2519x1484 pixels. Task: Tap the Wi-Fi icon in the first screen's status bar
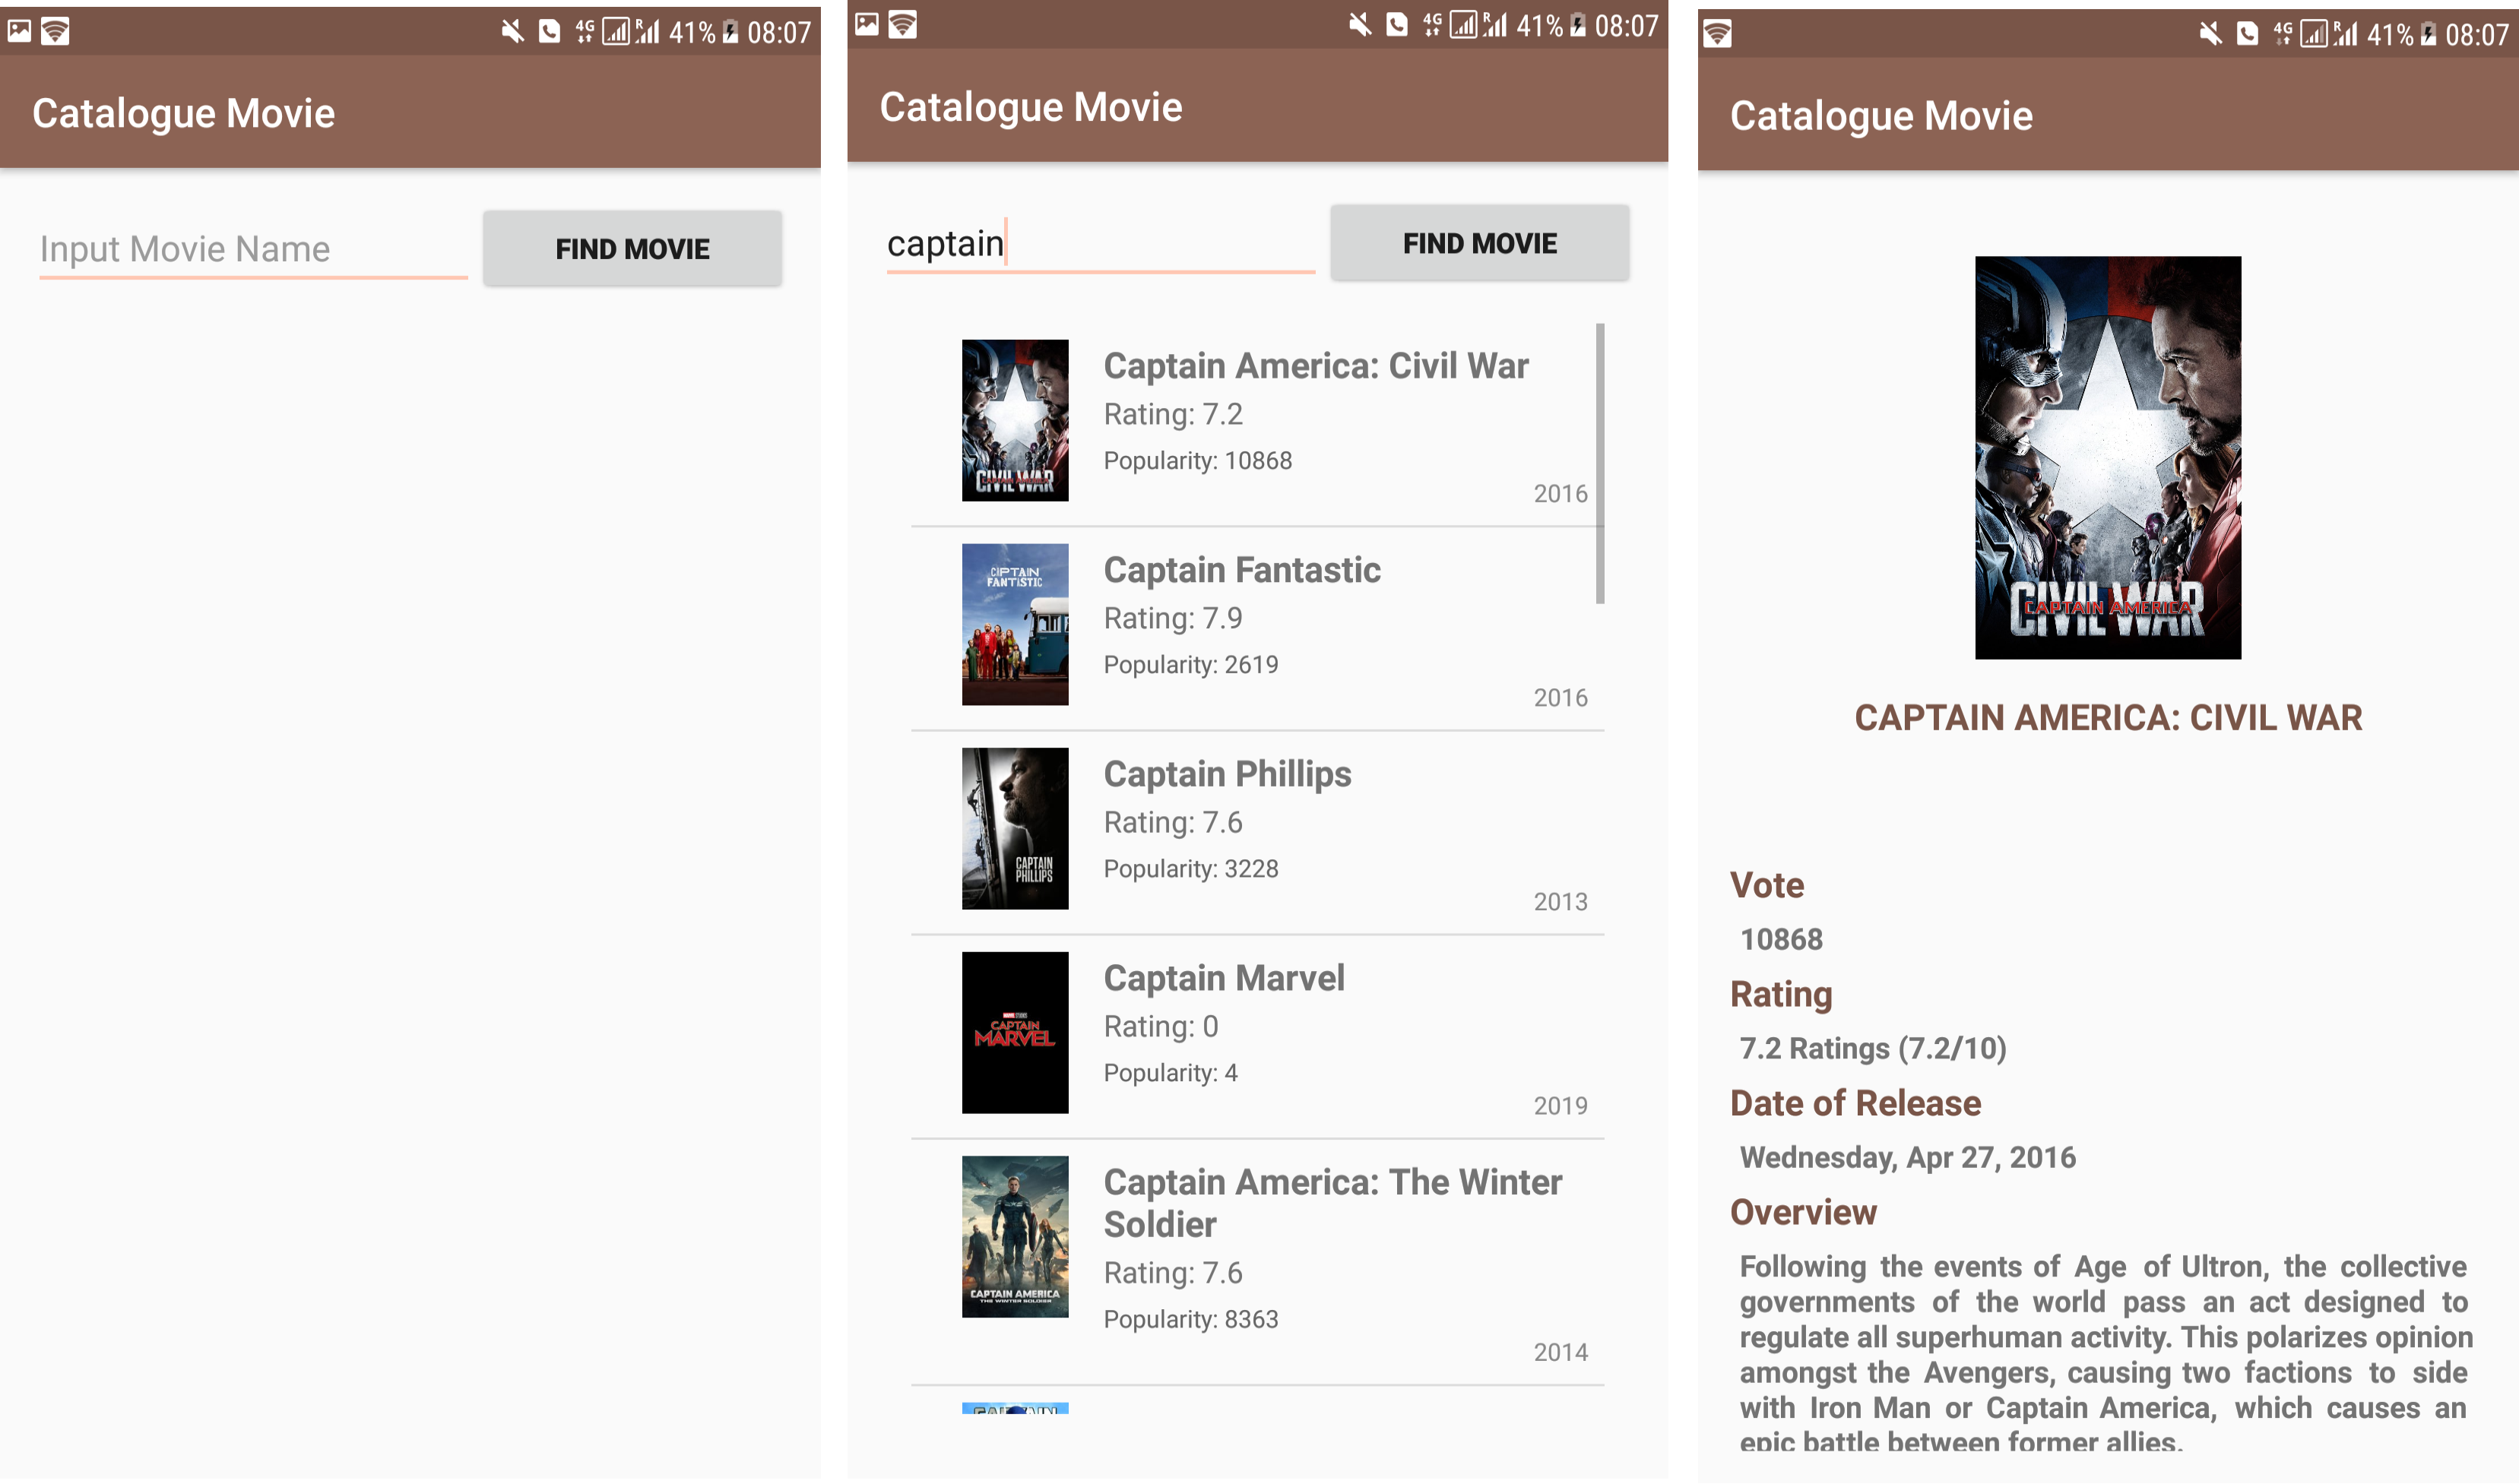pos(55,32)
